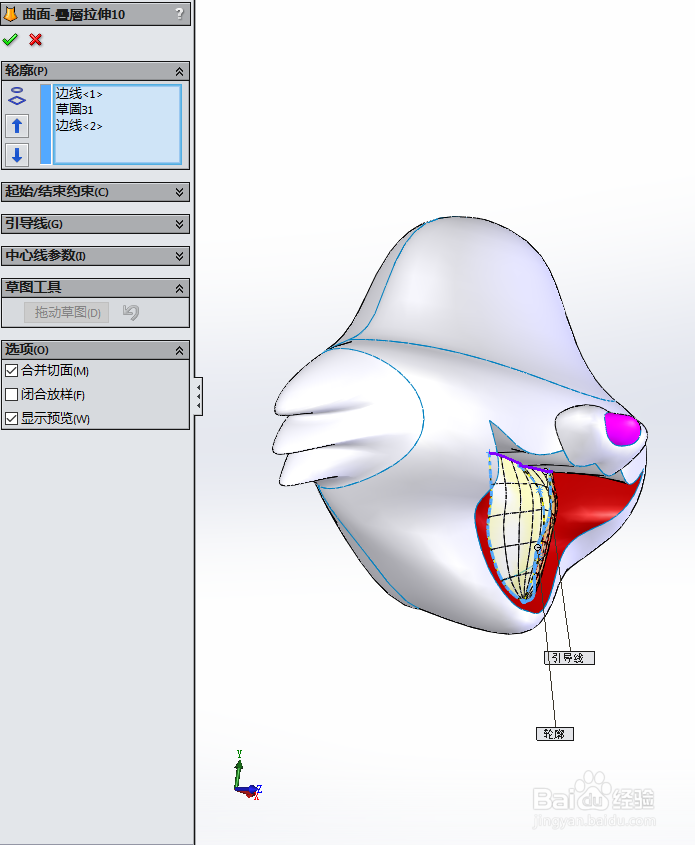
Task: Click the undo sketch drag icon
Action: point(130,312)
